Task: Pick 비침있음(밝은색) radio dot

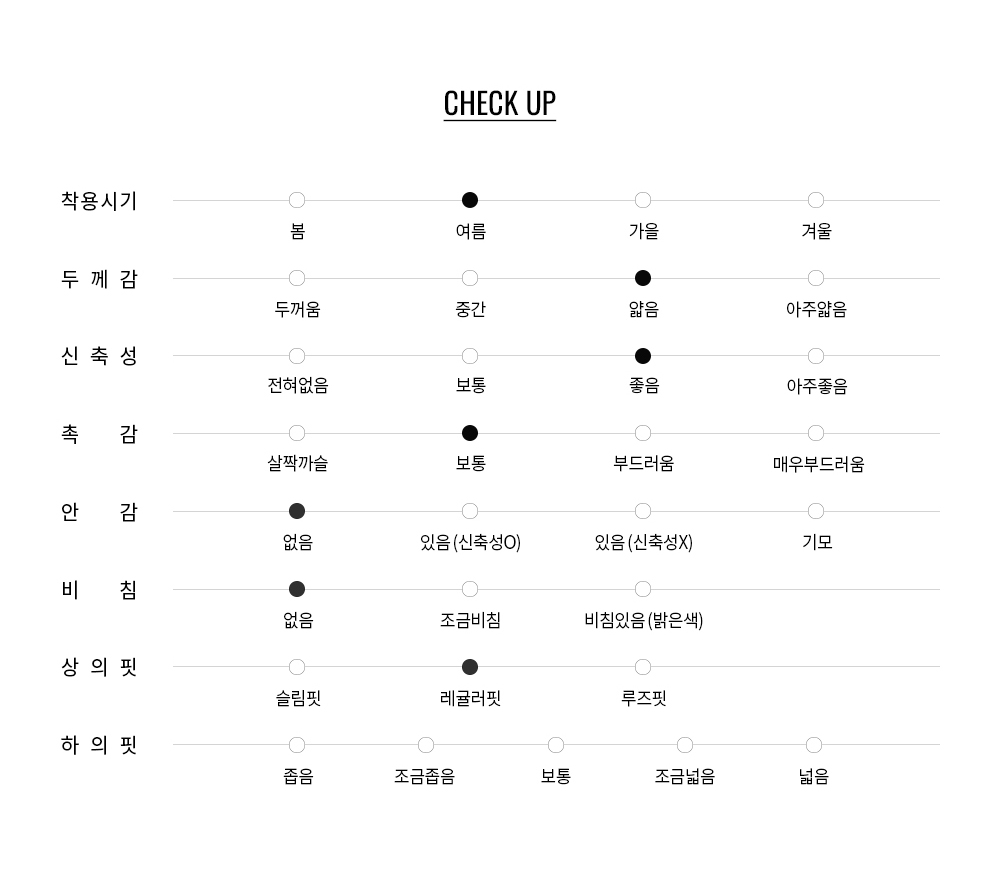Action: [x=643, y=589]
